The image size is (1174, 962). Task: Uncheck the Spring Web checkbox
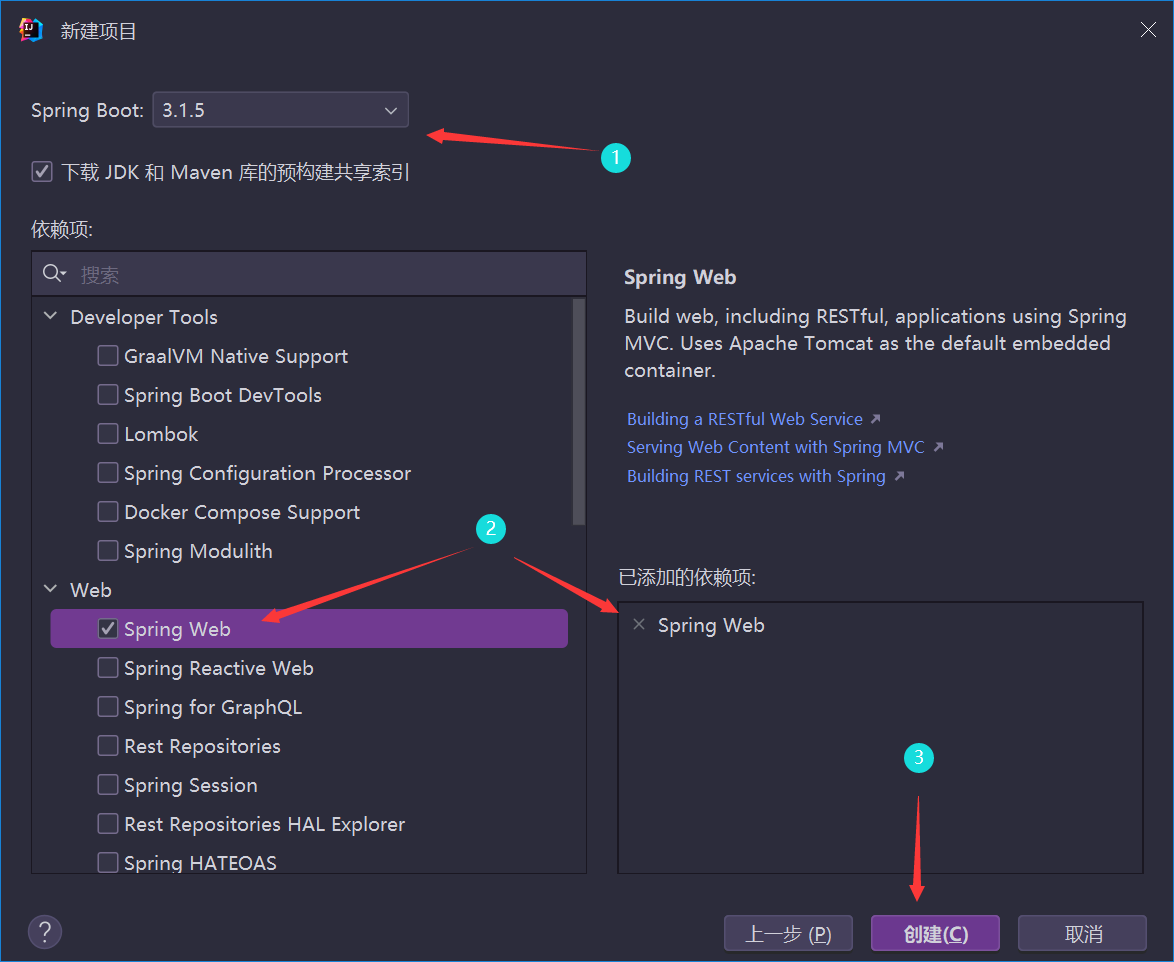click(108, 628)
